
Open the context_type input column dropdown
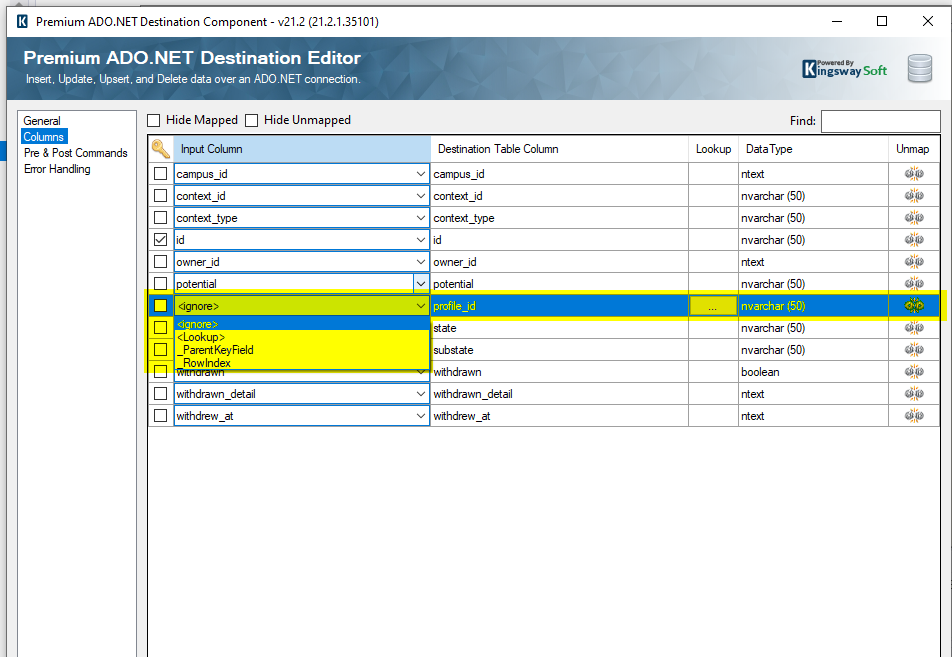coord(421,217)
